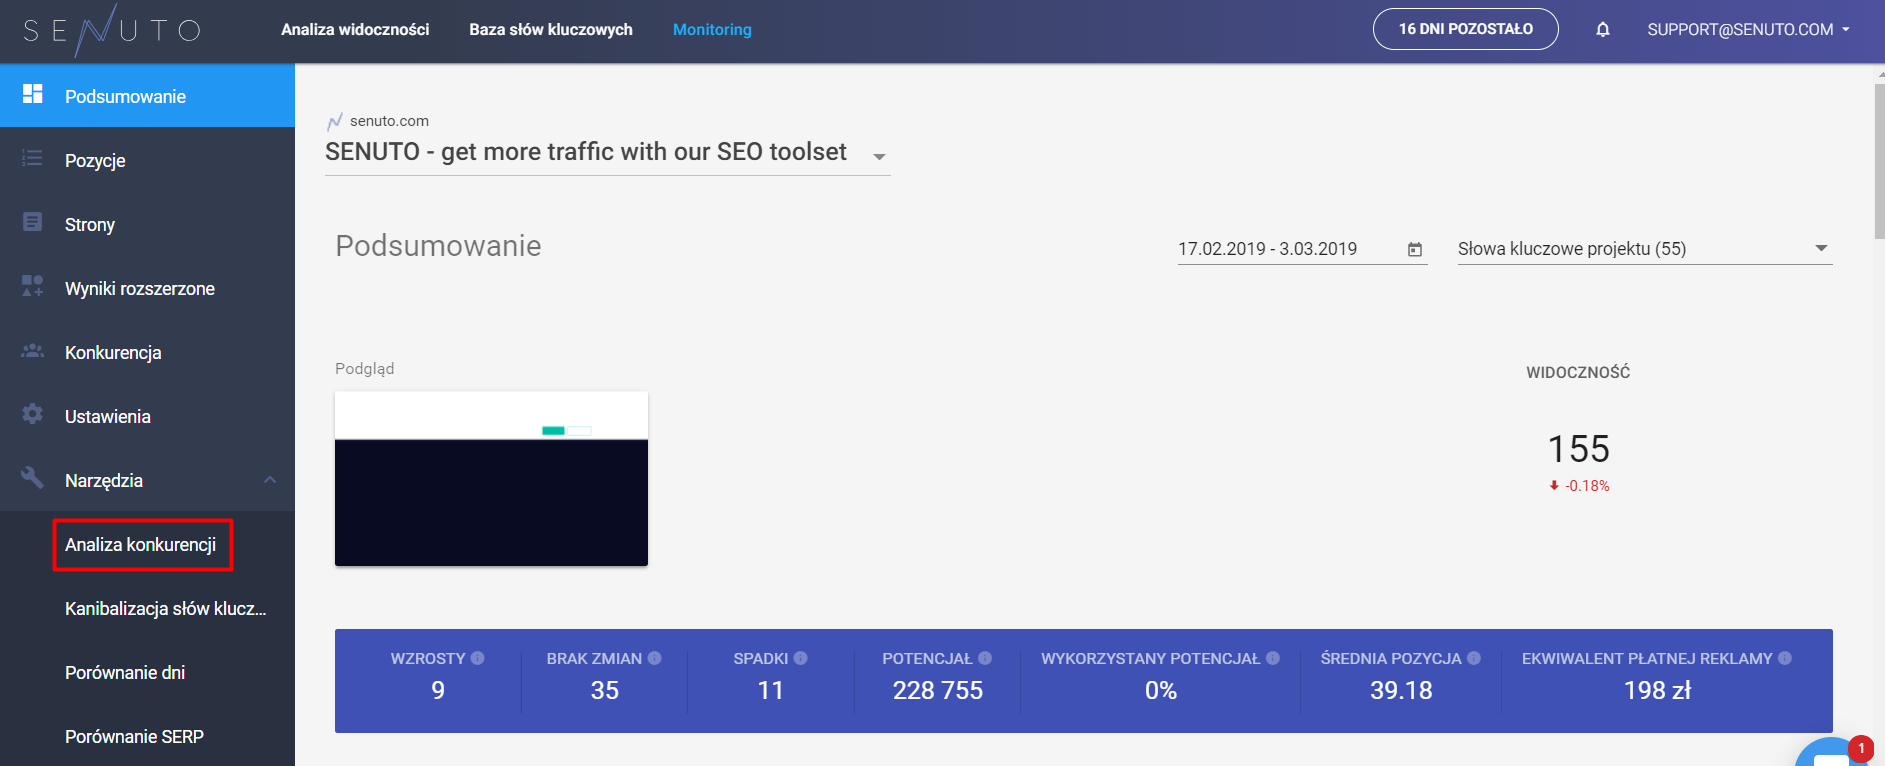The height and width of the screenshot is (766, 1885).
Task: Click the info icon beside POTENCJAŁ
Action: [985, 658]
